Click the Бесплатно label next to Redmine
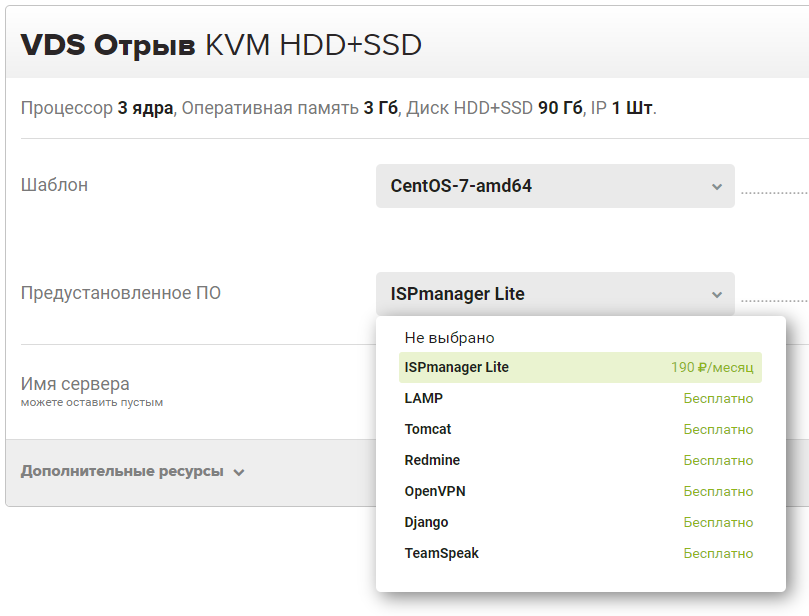Image resolution: width=809 pixels, height=616 pixels. (x=718, y=460)
